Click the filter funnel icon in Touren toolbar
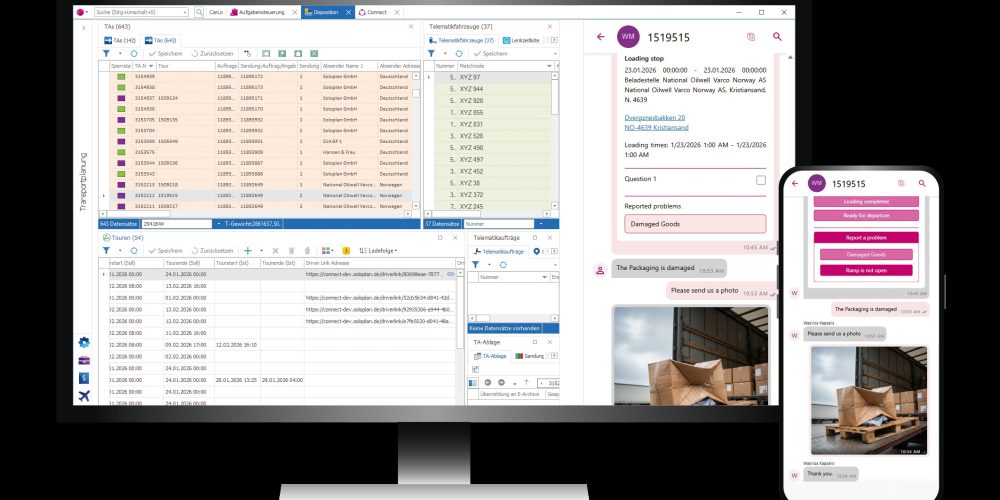 pos(107,250)
